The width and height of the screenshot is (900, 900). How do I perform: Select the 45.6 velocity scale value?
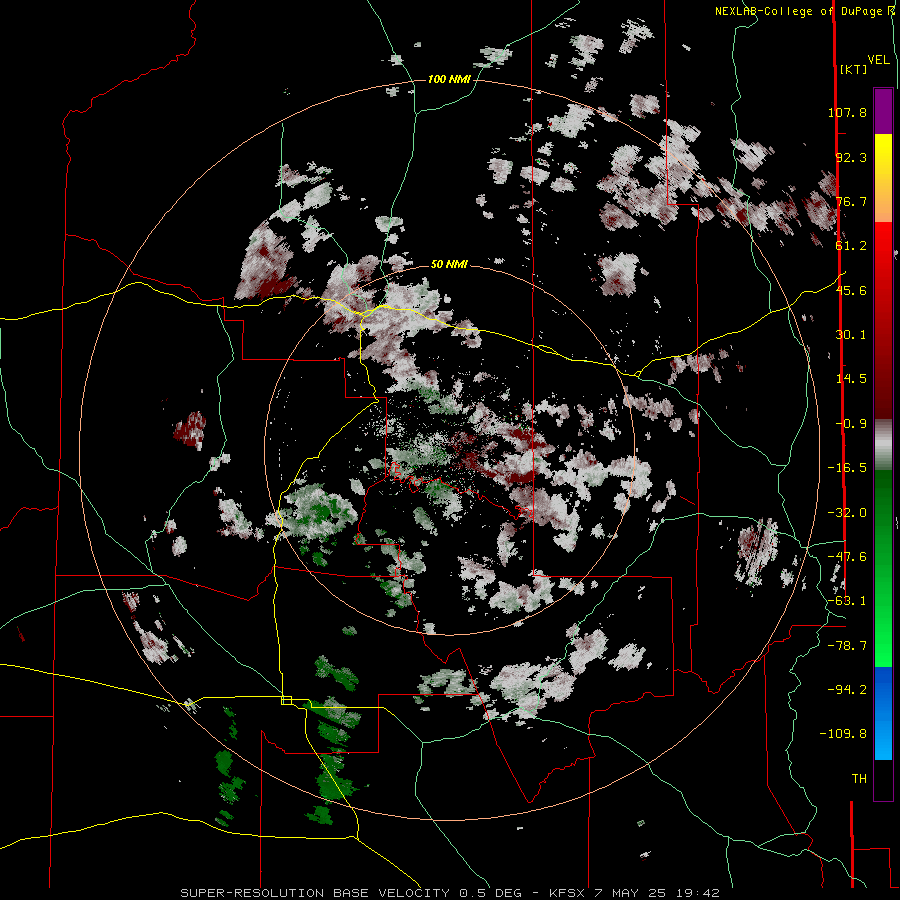[851, 290]
